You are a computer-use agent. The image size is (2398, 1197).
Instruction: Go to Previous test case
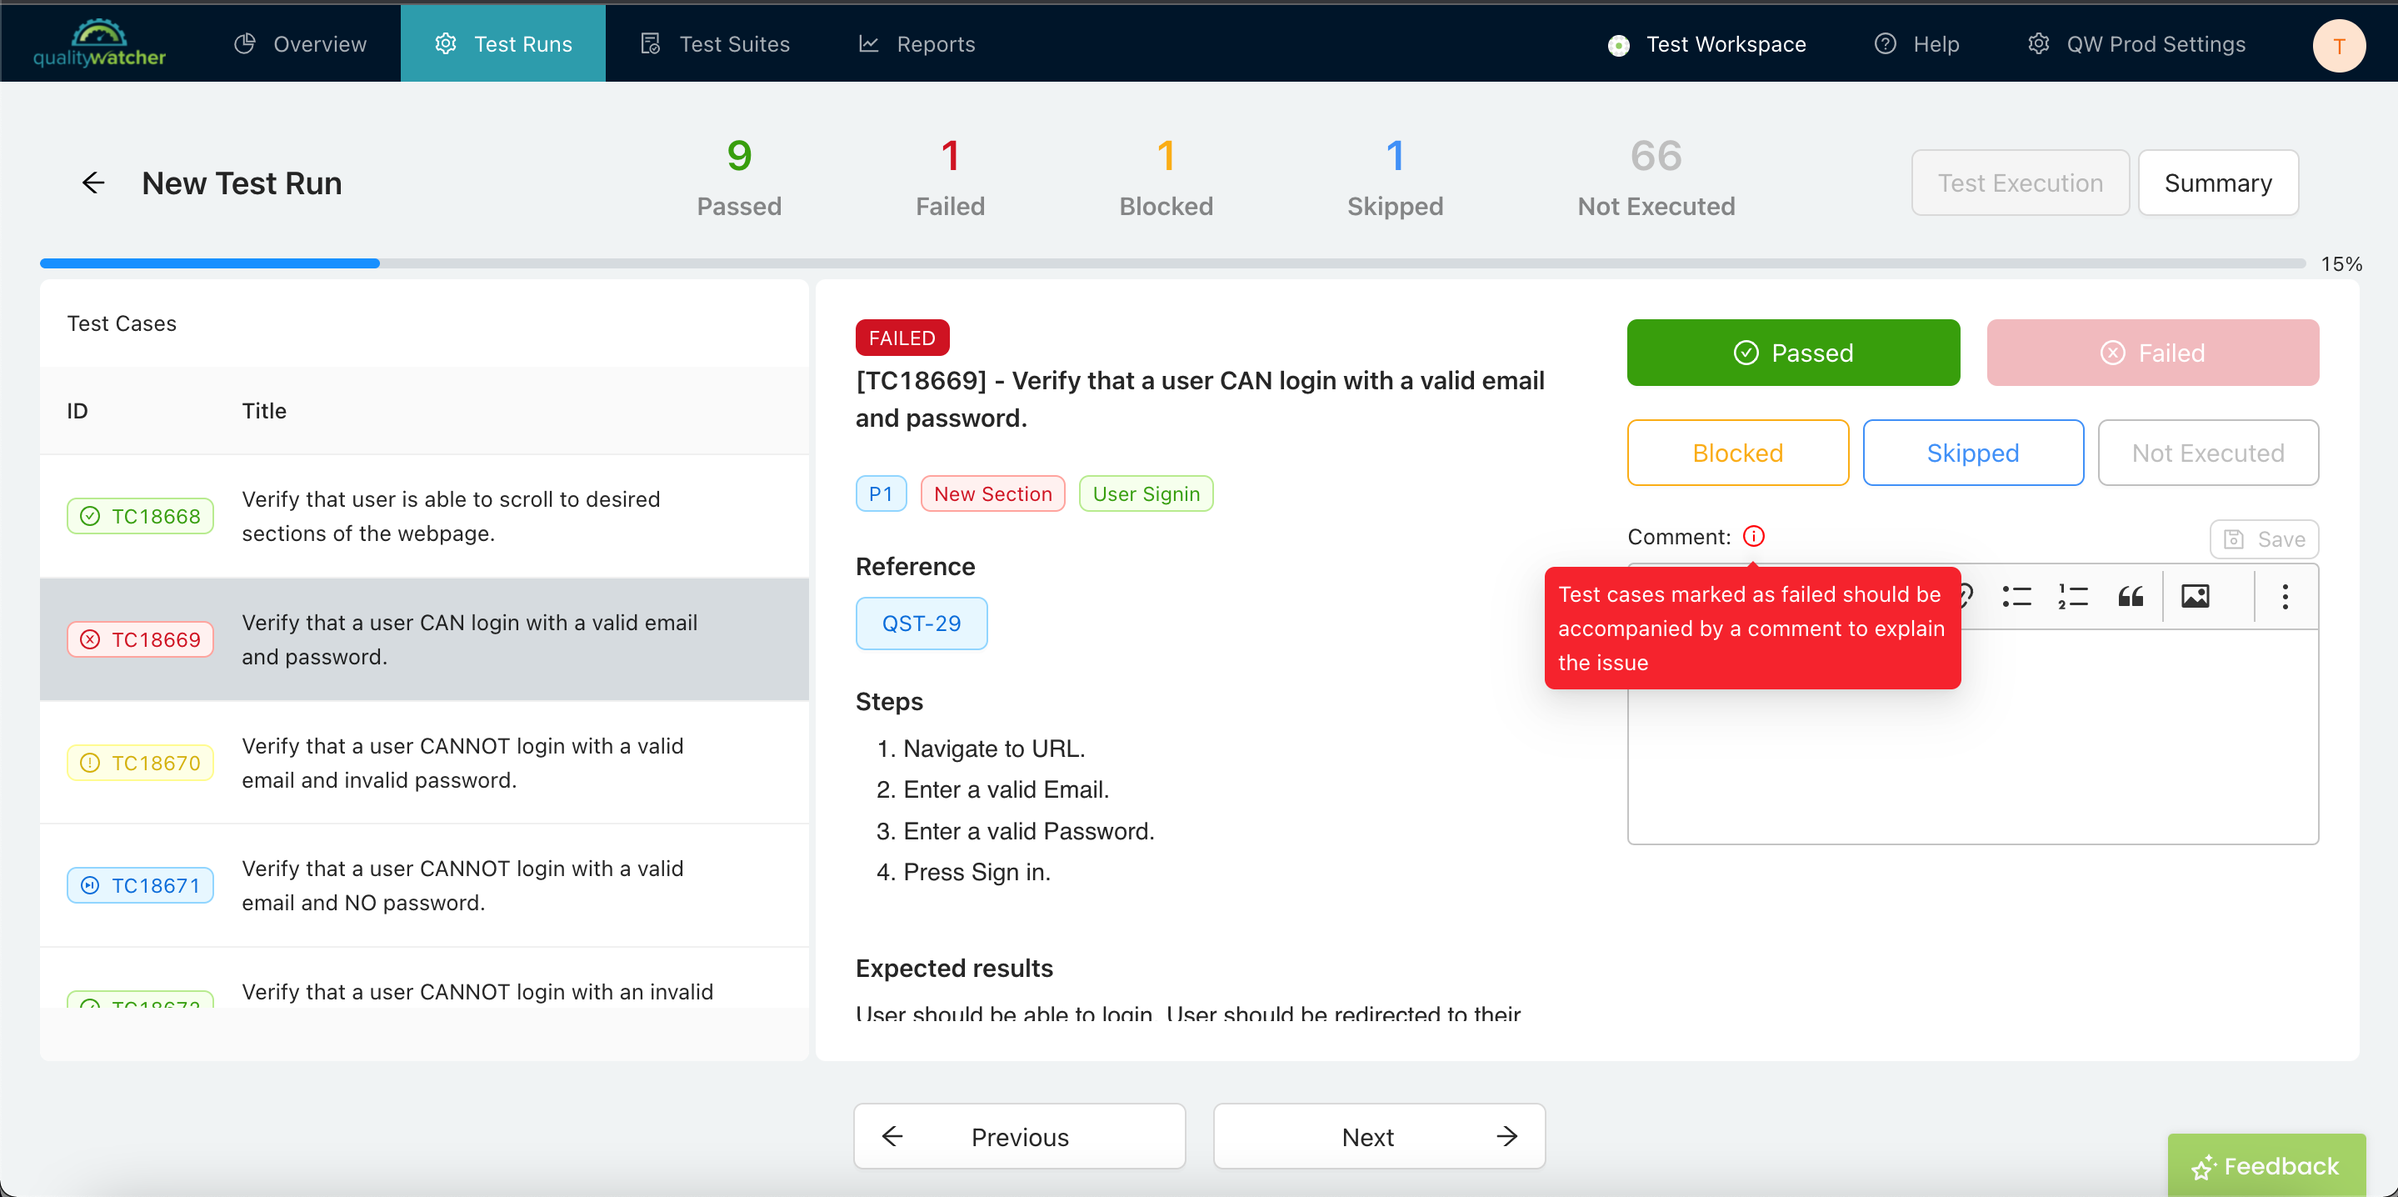tap(1019, 1136)
